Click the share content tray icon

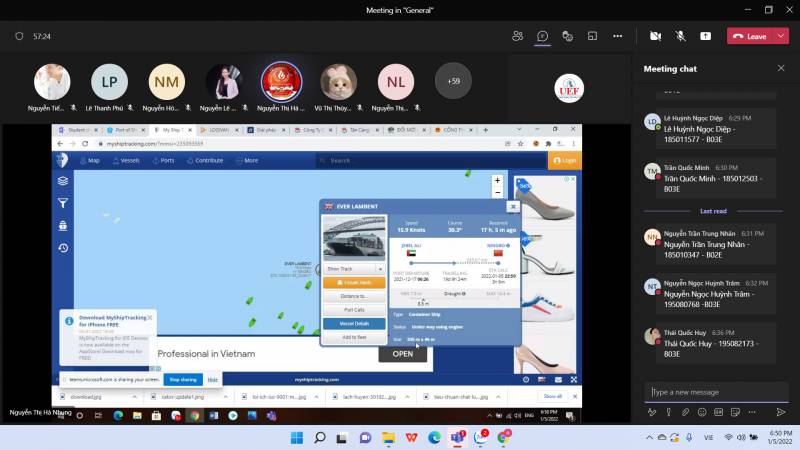[705, 35]
